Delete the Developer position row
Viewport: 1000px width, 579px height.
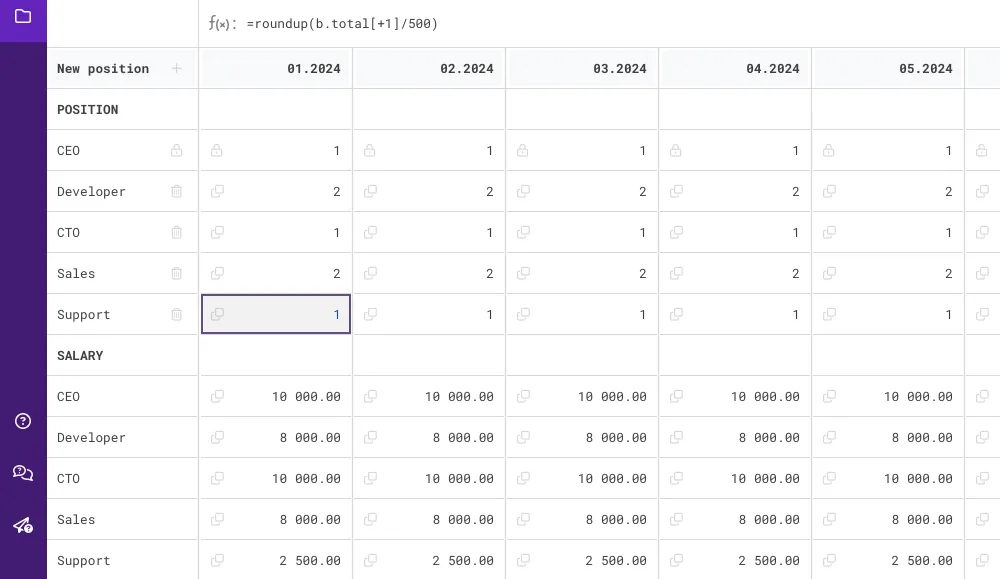pyautogui.click(x=177, y=192)
